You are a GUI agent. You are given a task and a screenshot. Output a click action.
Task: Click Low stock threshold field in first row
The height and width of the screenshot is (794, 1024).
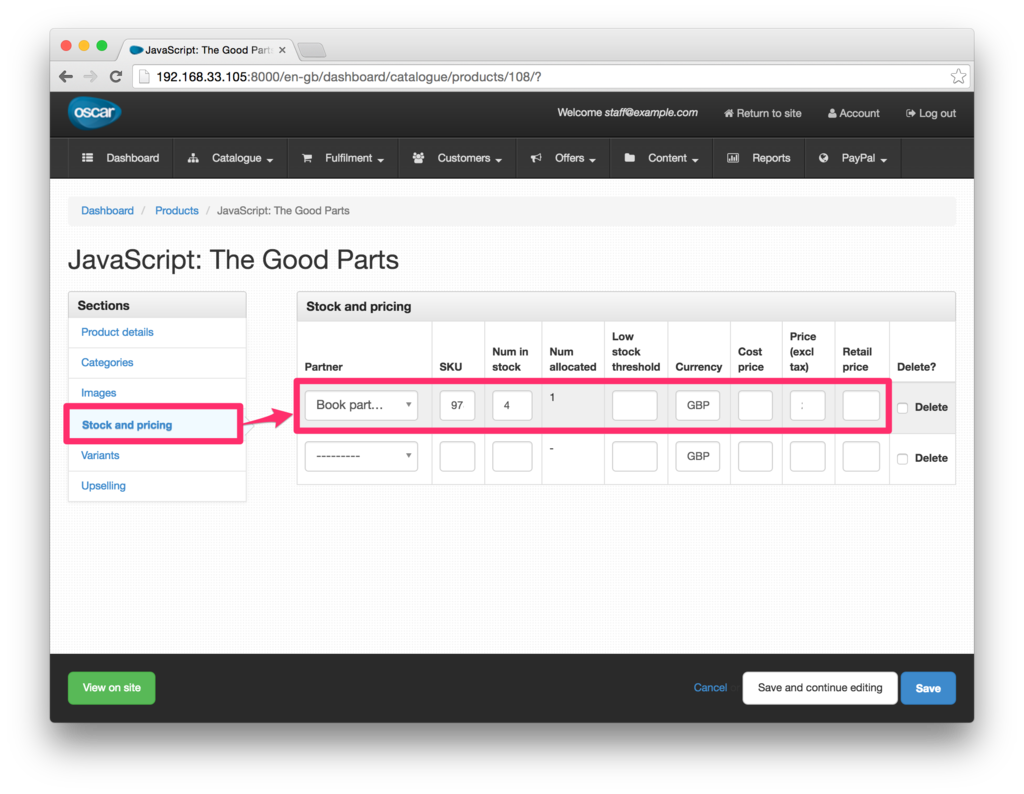[635, 405]
